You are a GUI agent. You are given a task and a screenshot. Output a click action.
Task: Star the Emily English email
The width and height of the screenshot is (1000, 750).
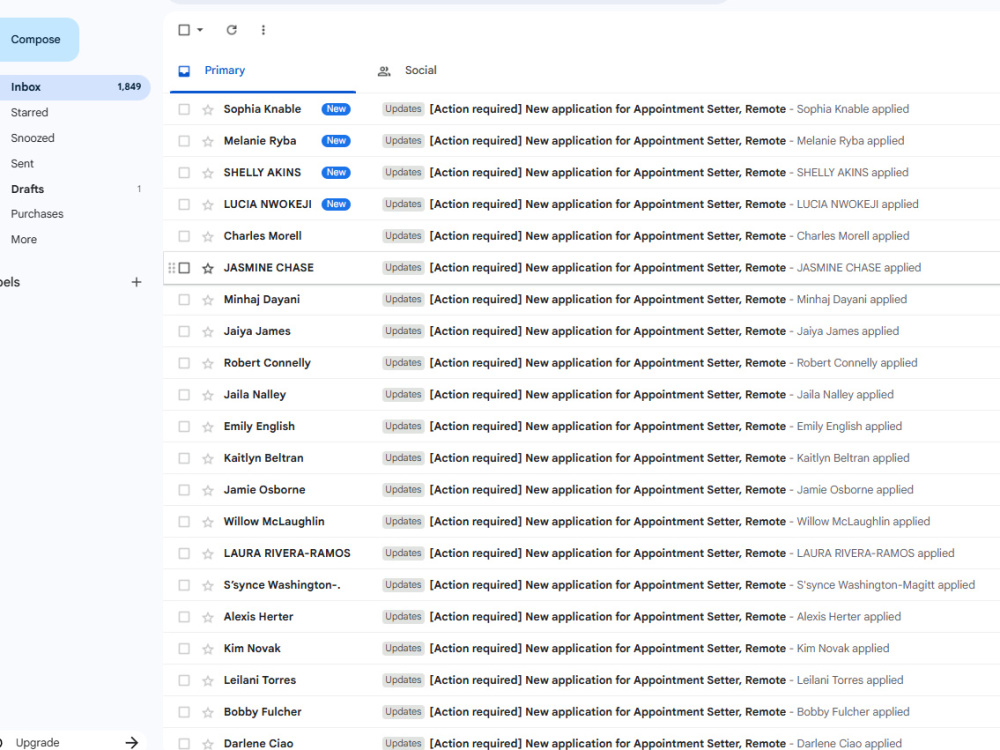(208, 427)
